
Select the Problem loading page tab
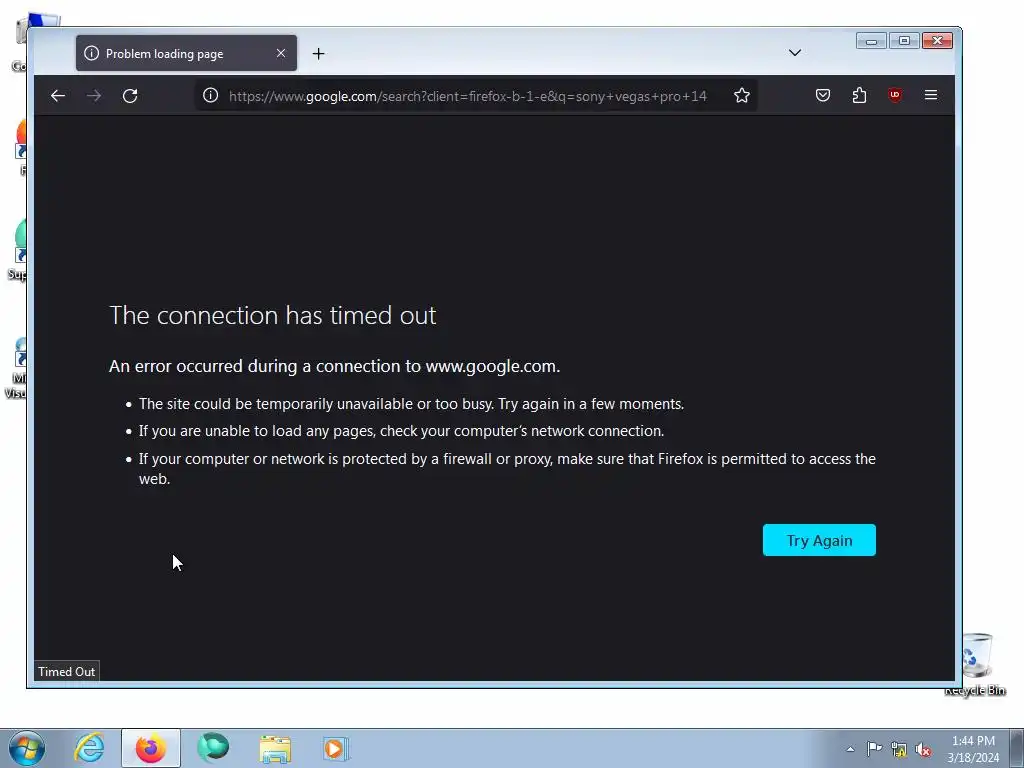tap(186, 53)
